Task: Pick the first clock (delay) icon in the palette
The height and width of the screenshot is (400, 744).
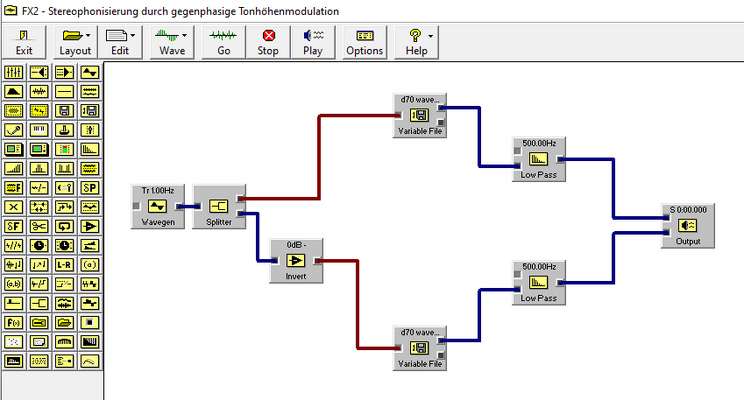Action: tap(39, 246)
